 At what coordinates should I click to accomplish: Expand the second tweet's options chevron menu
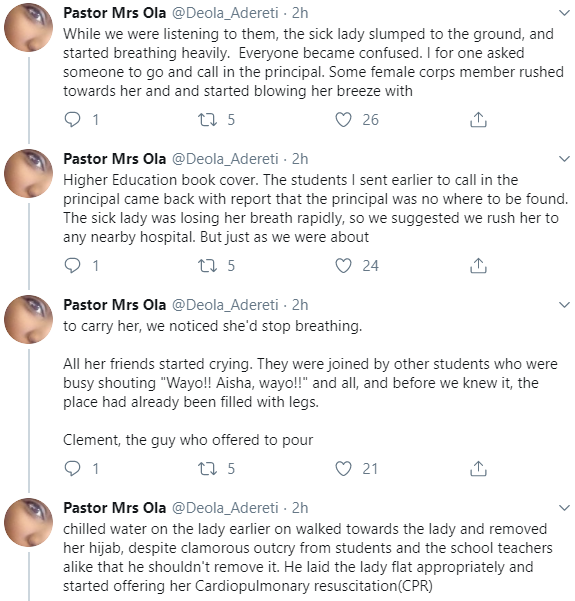pos(564,159)
